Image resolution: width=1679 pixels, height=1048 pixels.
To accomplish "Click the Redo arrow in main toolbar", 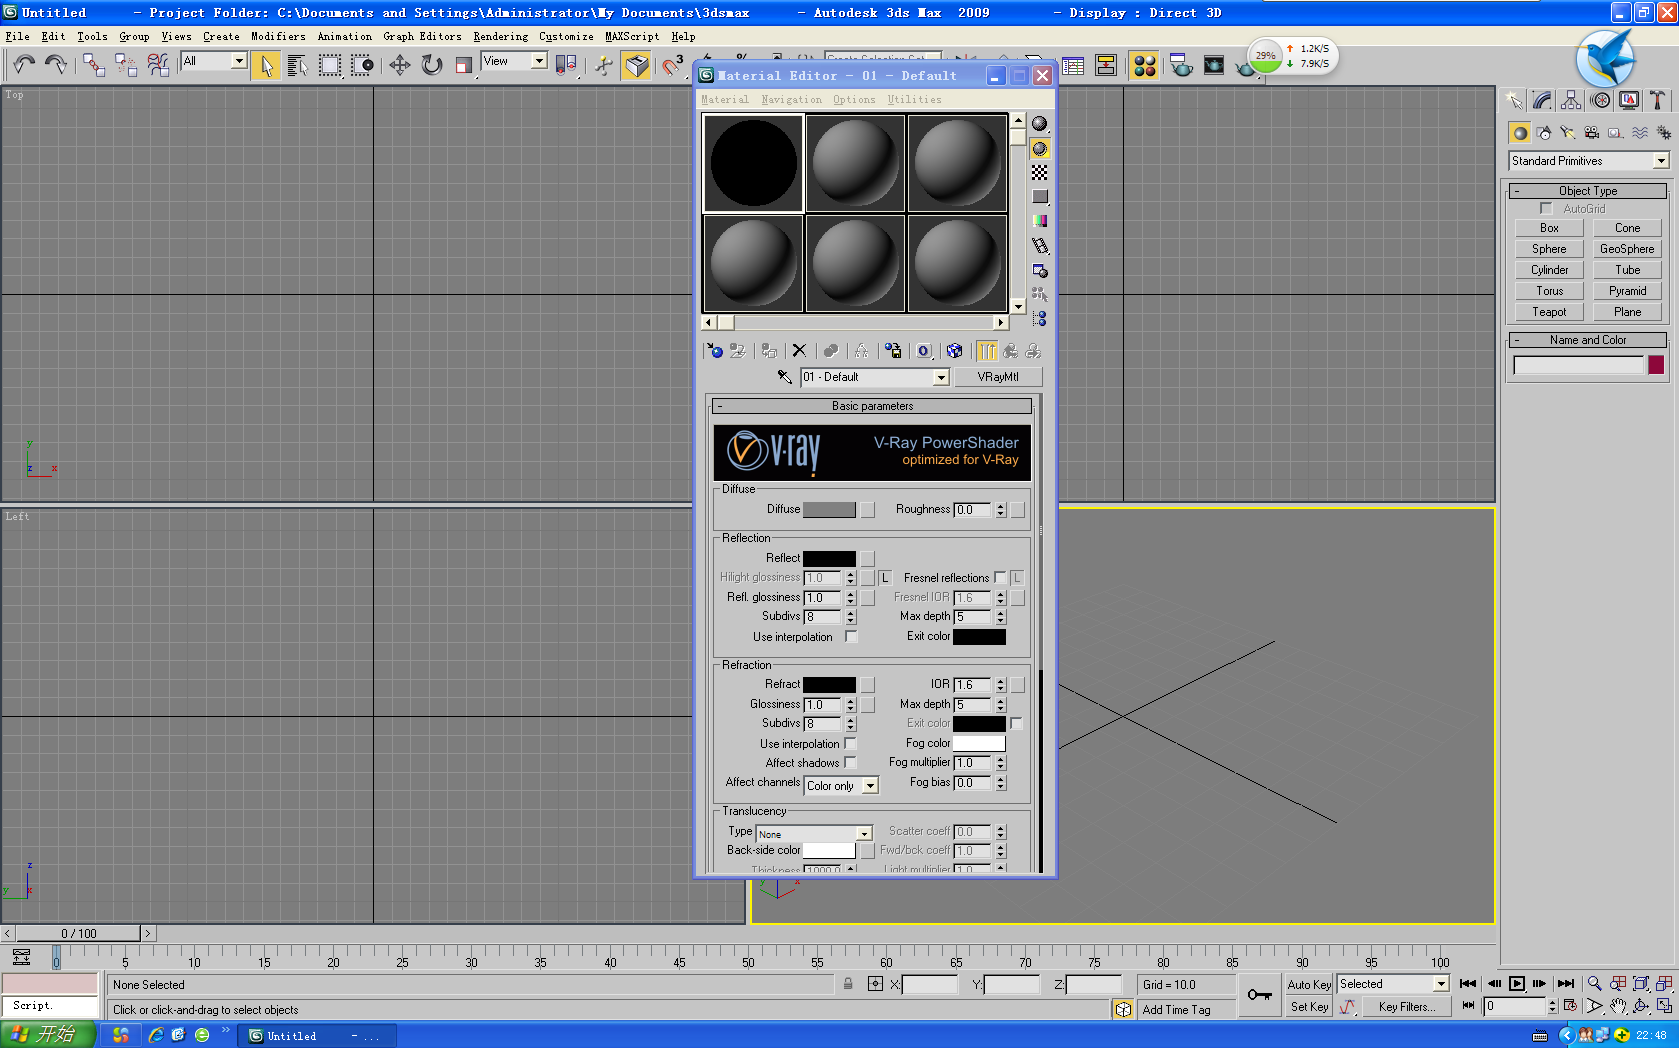I will [x=56, y=65].
